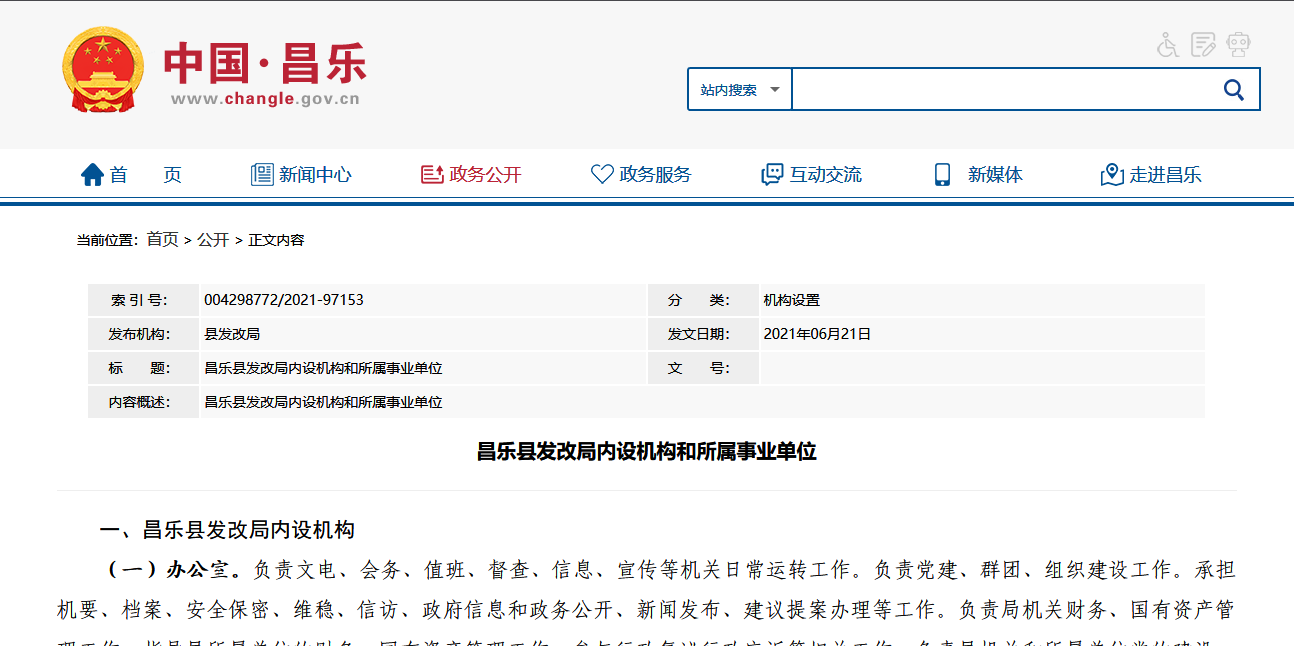Click the note-editing icon near the robot icon
Screen dimensions: 1294x646
pyautogui.click(x=1202, y=44)
